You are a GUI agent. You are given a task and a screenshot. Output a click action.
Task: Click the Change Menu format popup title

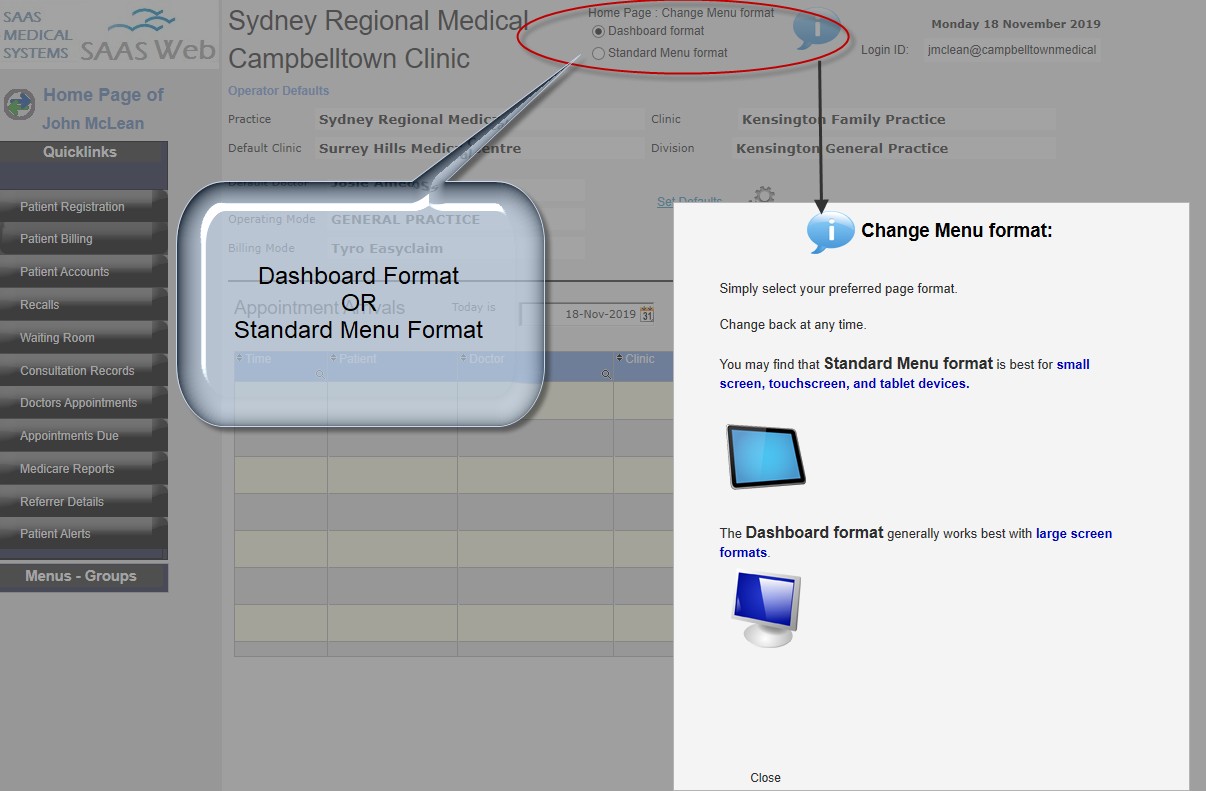tap(957, 231)
